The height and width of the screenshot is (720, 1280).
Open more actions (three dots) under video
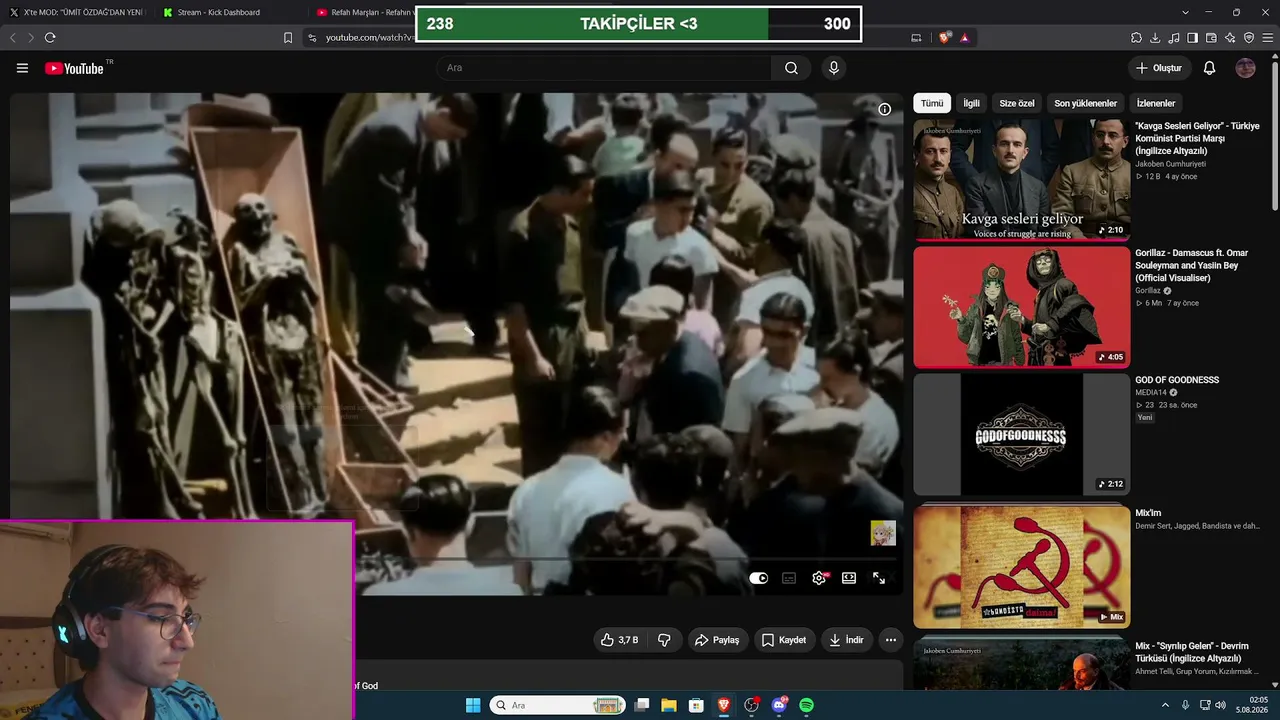tap(890, 640)
